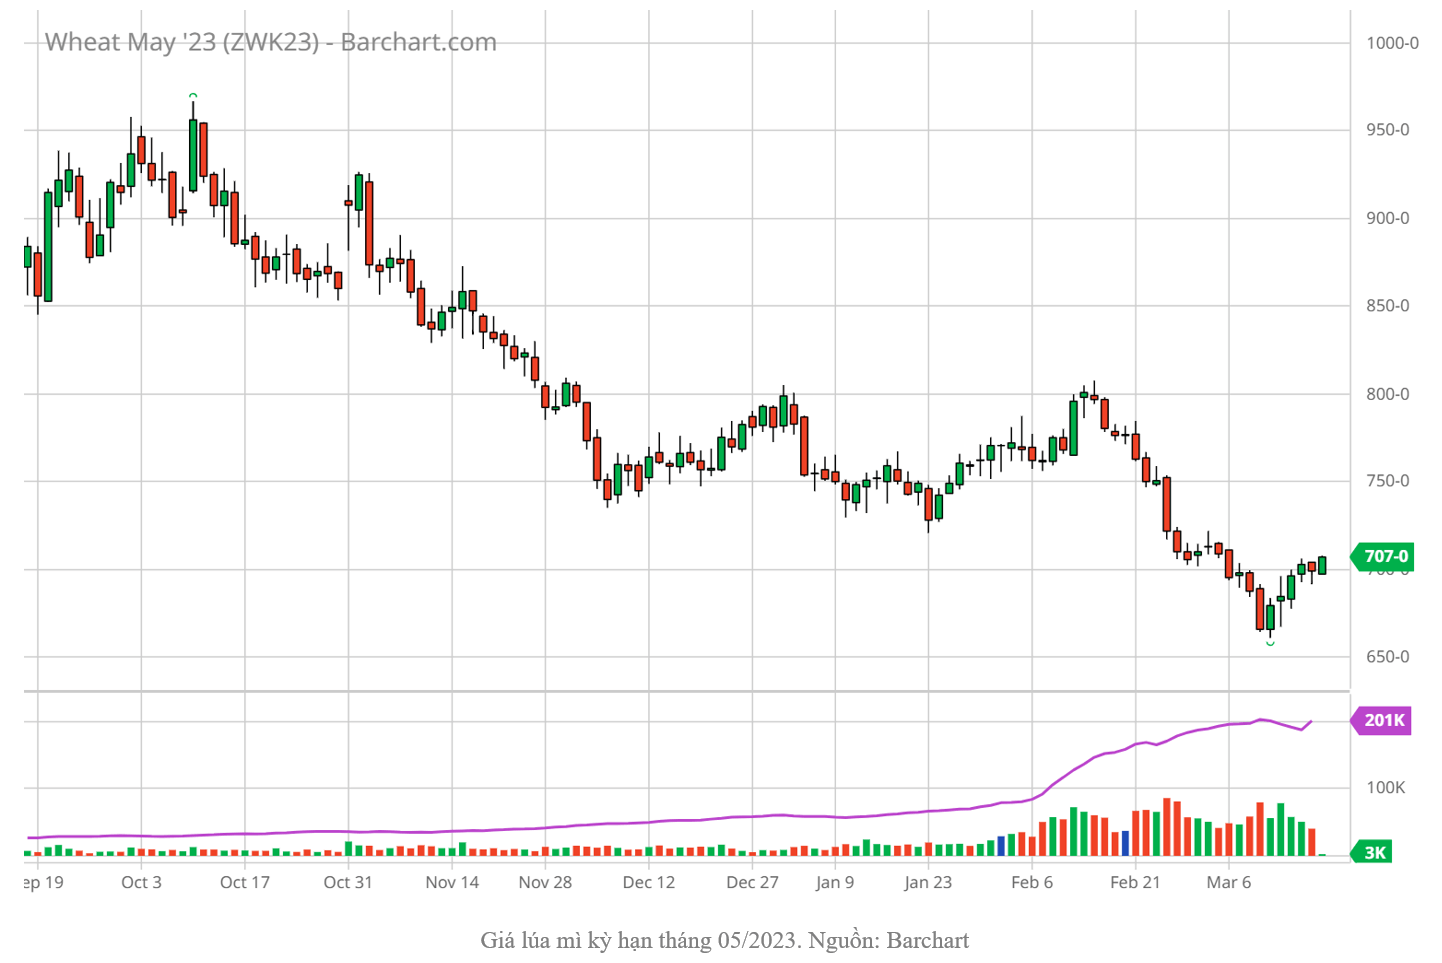Click the 900-0 price axis label
1442x963 pixels.
click(1388, 218)
